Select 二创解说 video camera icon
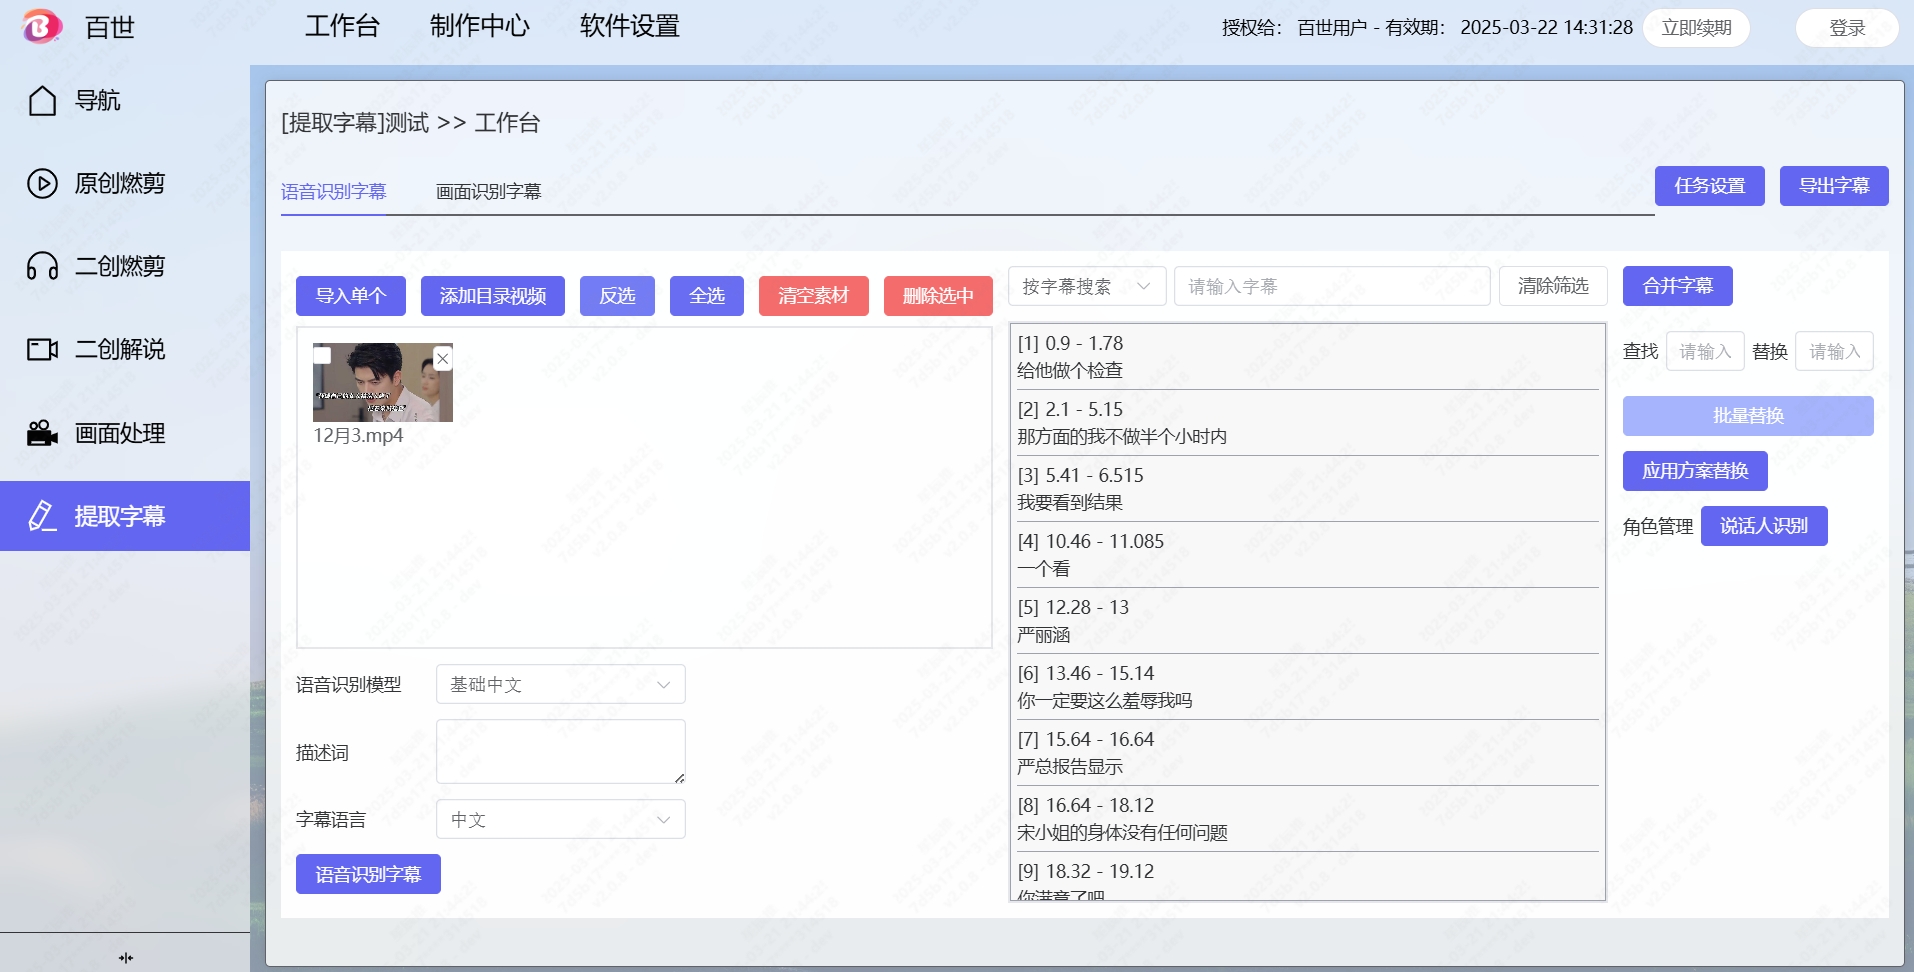This screenshot has width=1914, height=972. click(x=42, y=350)
